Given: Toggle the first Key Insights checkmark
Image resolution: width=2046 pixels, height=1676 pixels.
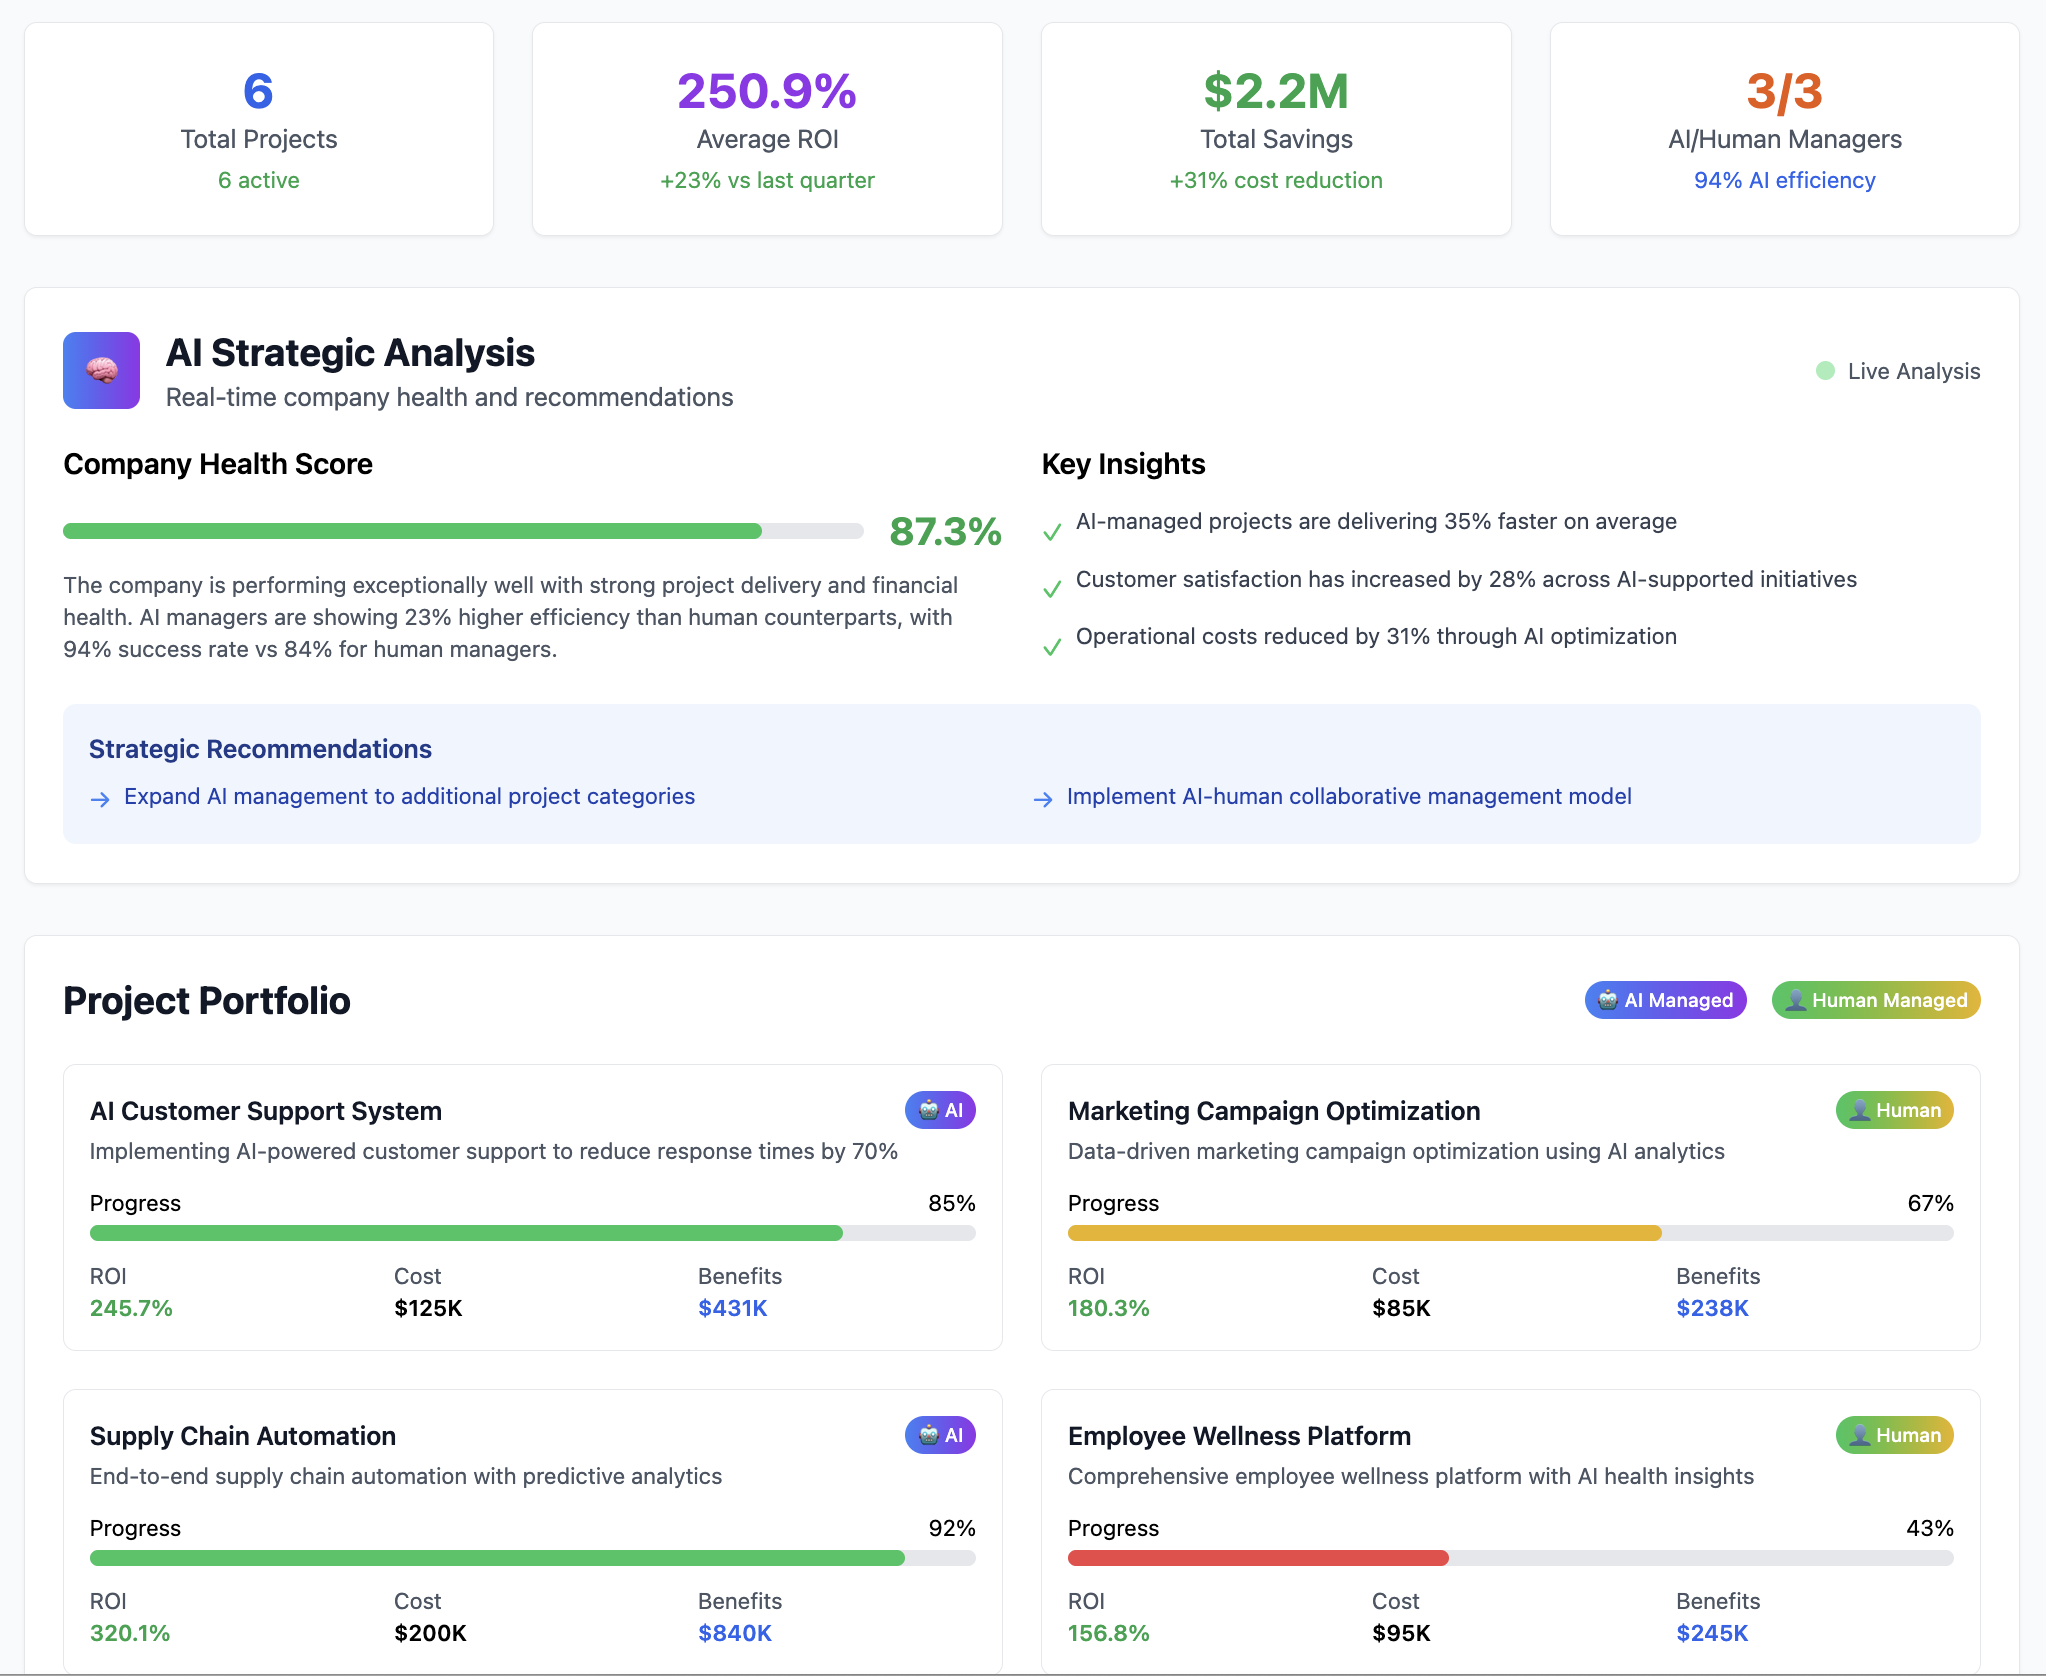Looking at the screenshot, I should coord(1051,531).
